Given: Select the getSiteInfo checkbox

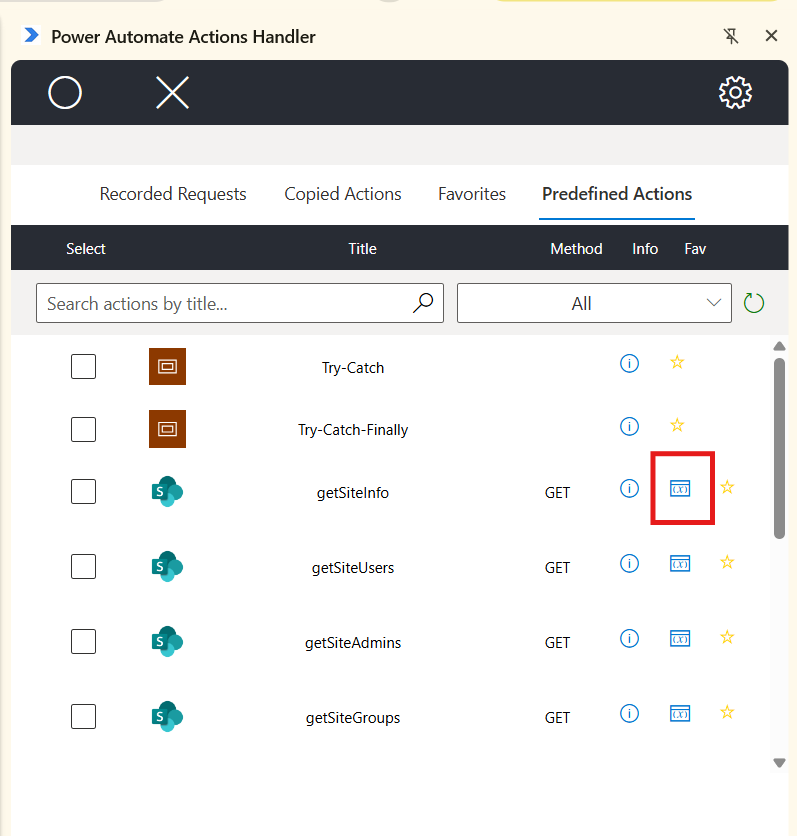Looking at the screenshot, I should [x=83, y=491].
